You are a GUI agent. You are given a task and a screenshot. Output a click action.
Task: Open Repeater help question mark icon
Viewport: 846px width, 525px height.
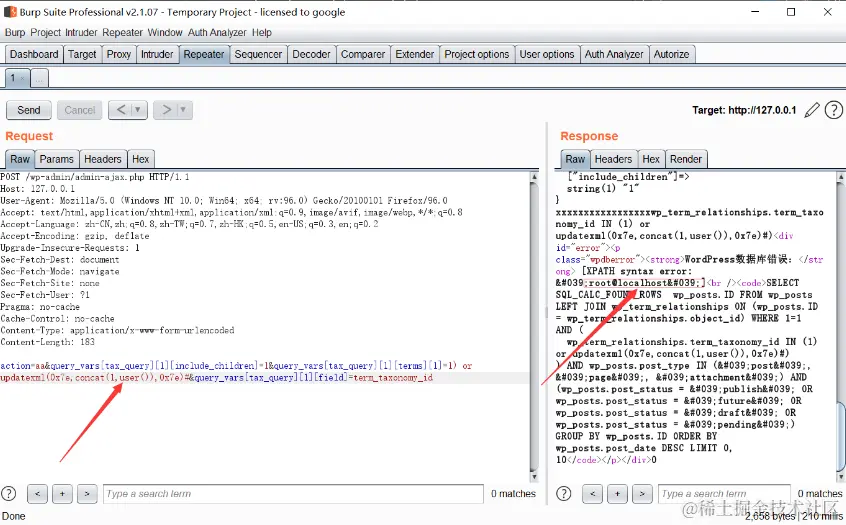[834, 110]
